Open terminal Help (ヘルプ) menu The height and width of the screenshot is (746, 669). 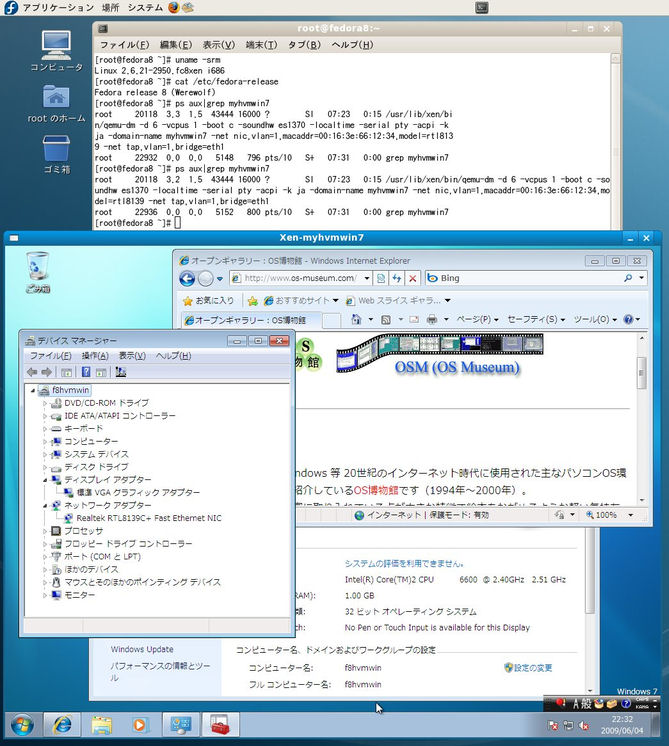(353, 45)
